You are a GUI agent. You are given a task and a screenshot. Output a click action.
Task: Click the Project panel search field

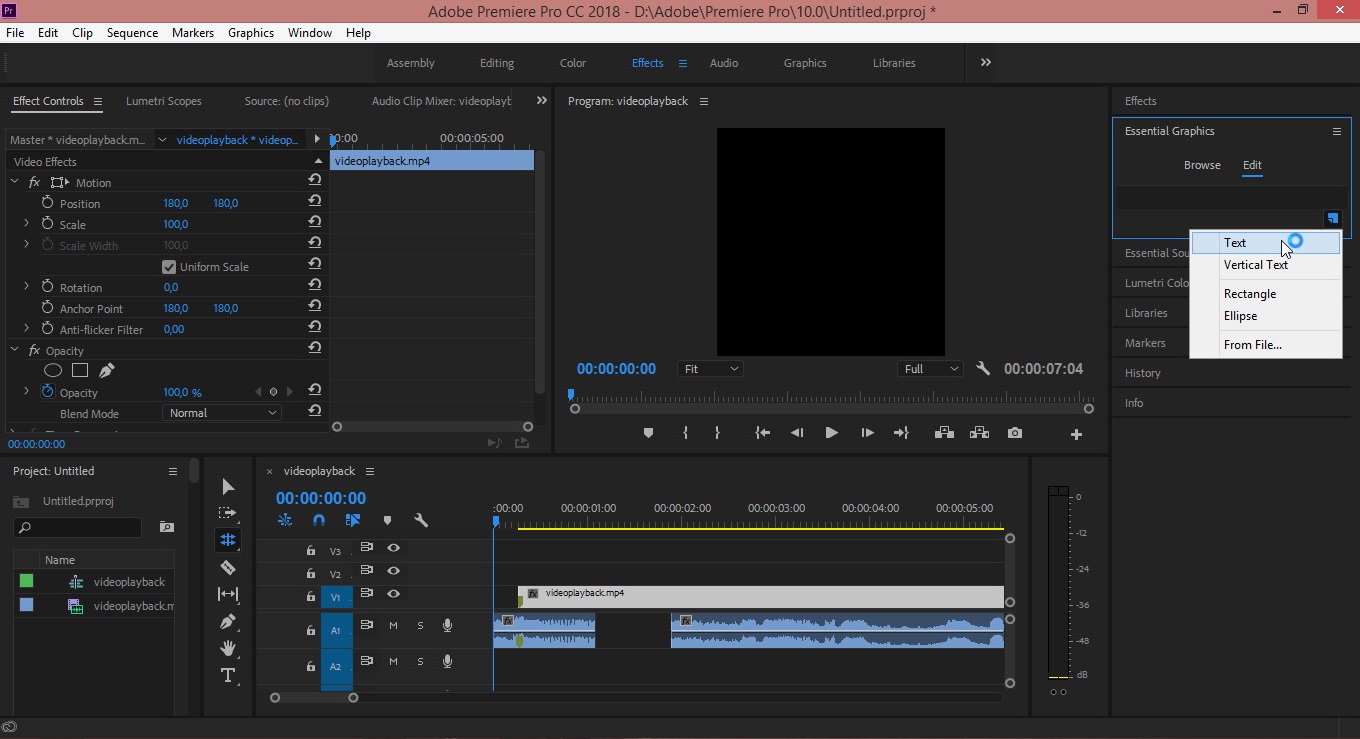(78, 527)
